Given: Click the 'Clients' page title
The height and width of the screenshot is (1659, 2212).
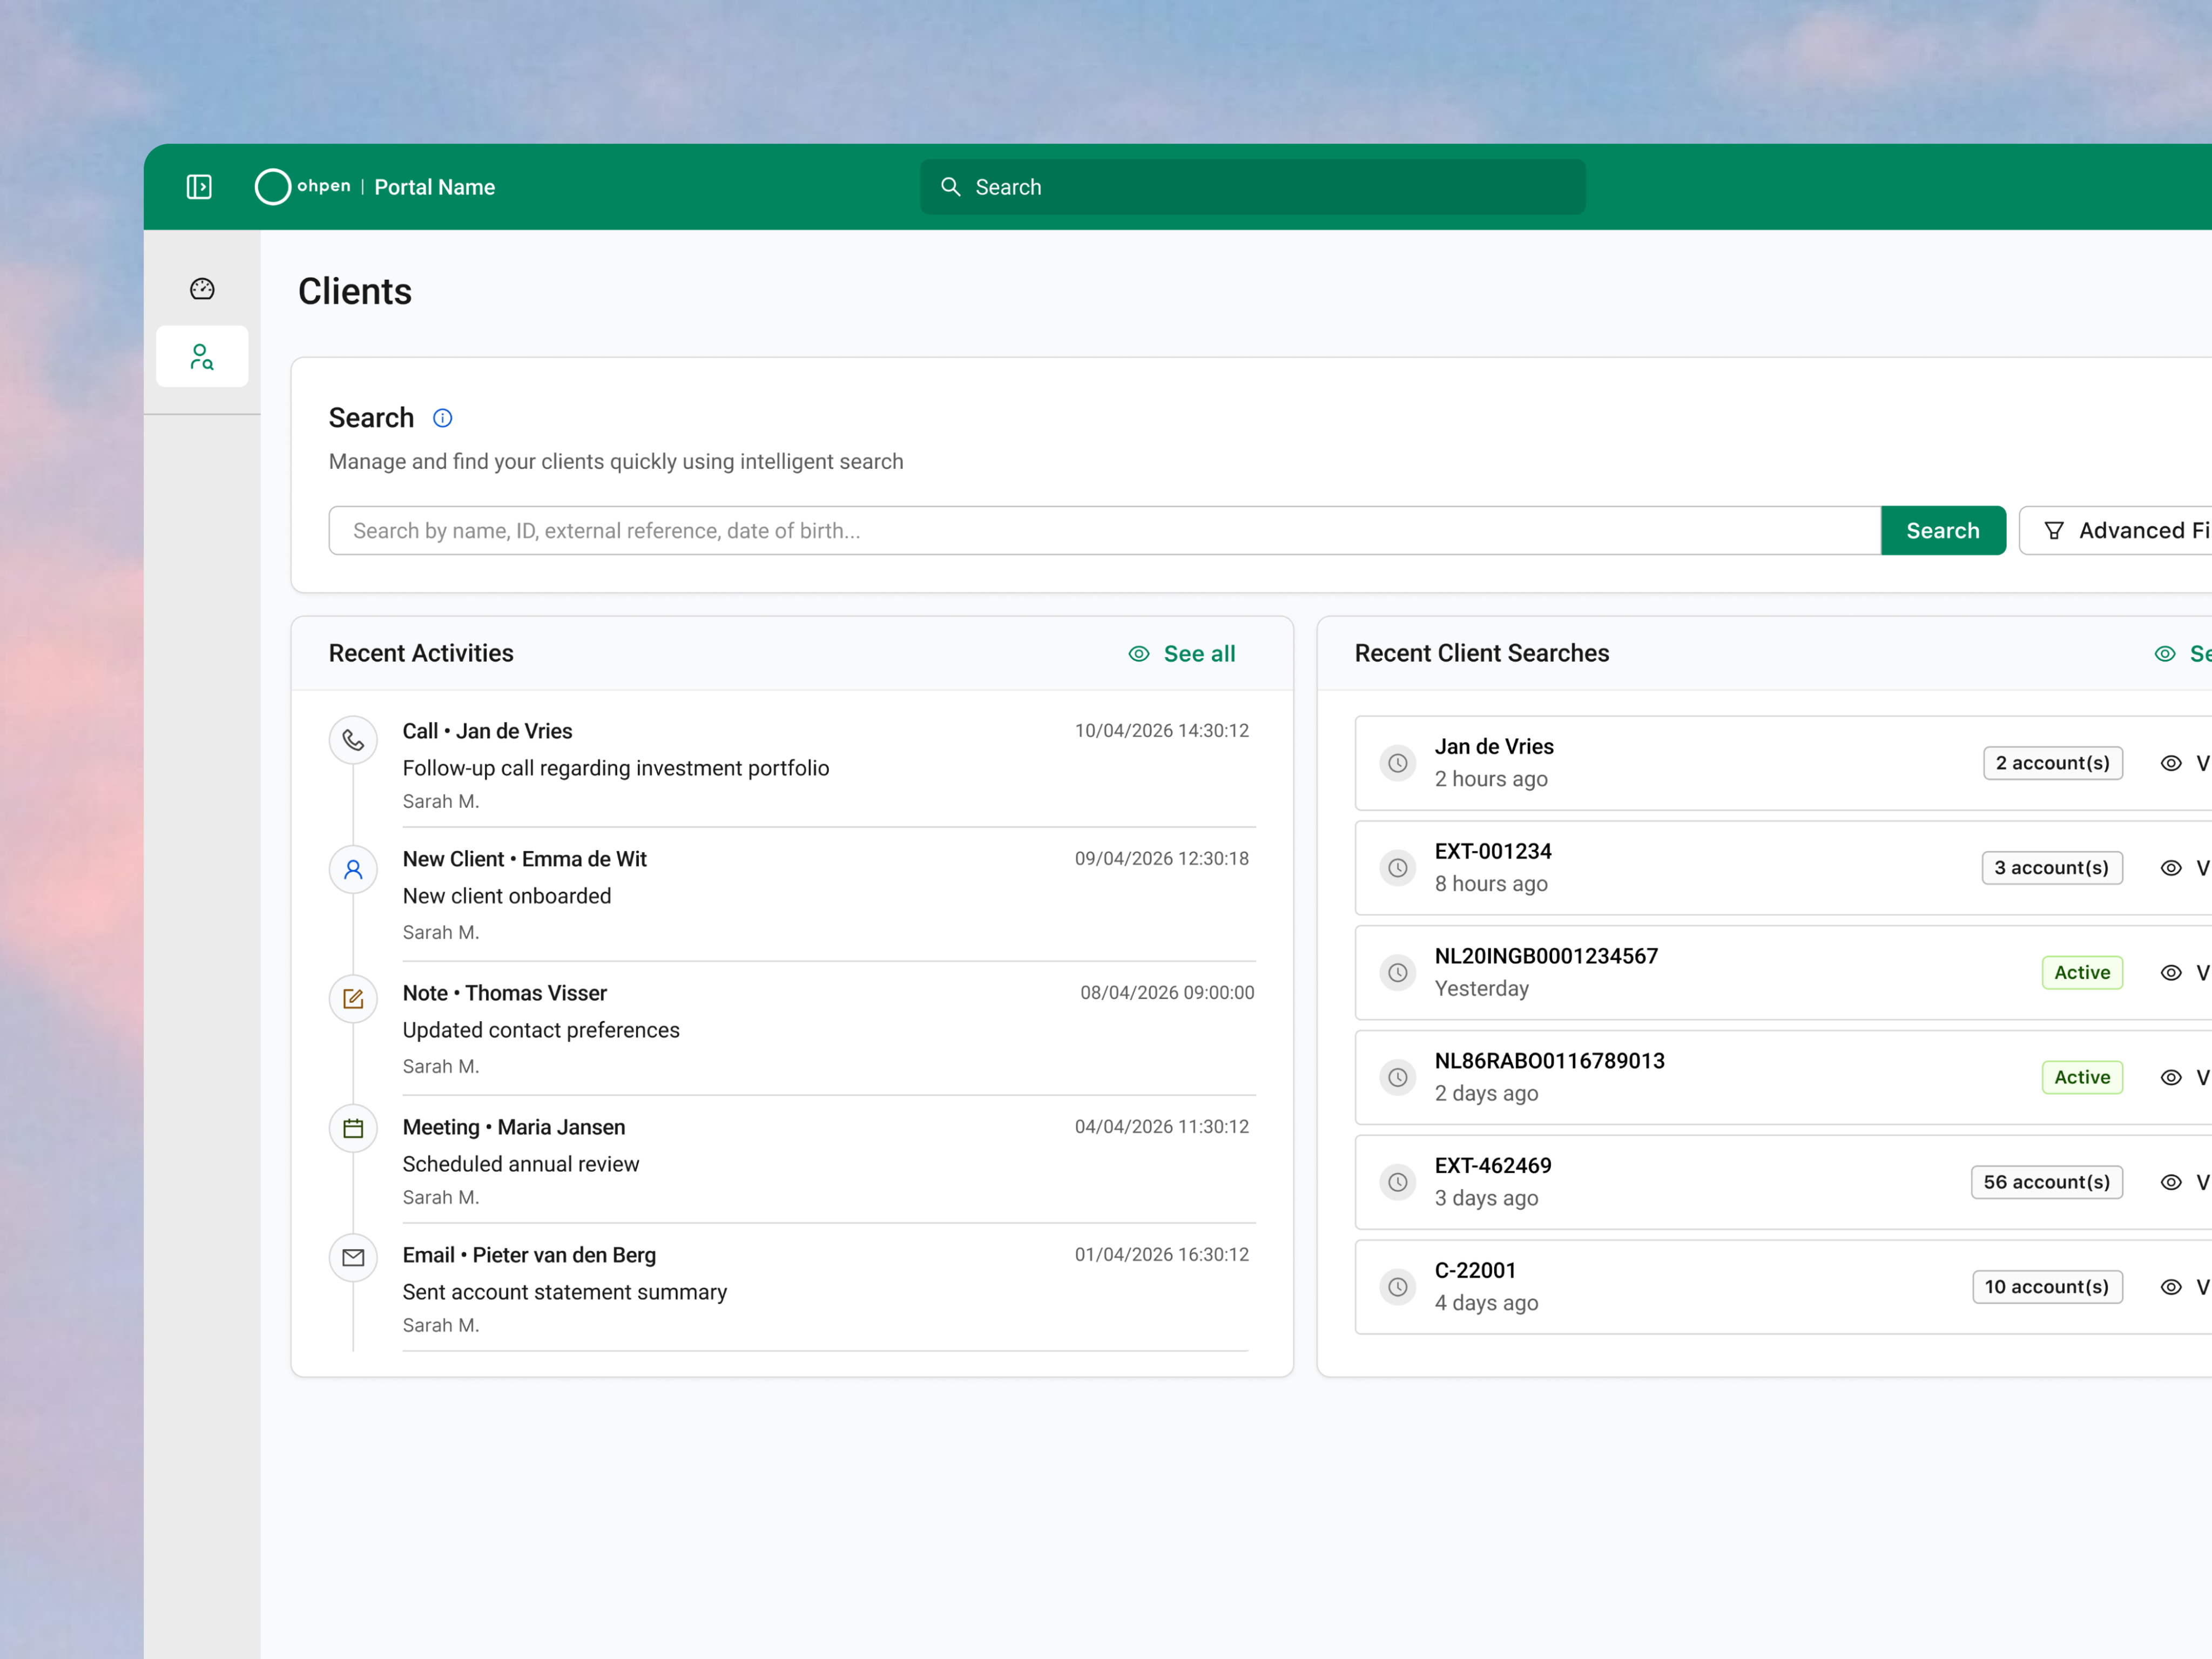Looking at the screenshot, I should pos(355,291).
